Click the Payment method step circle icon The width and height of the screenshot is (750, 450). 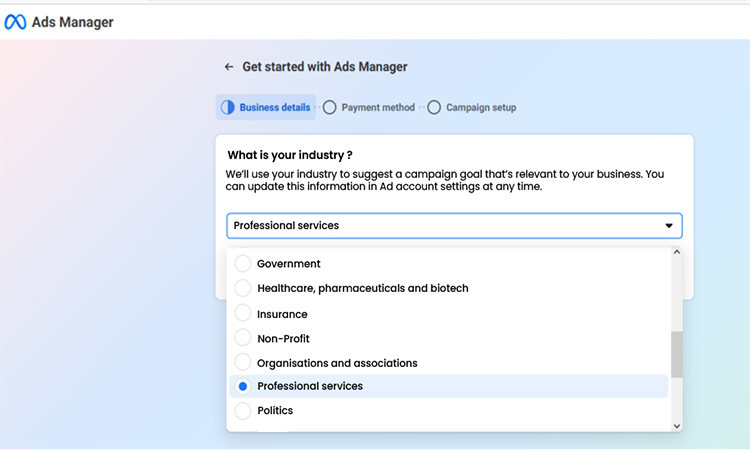330,107
